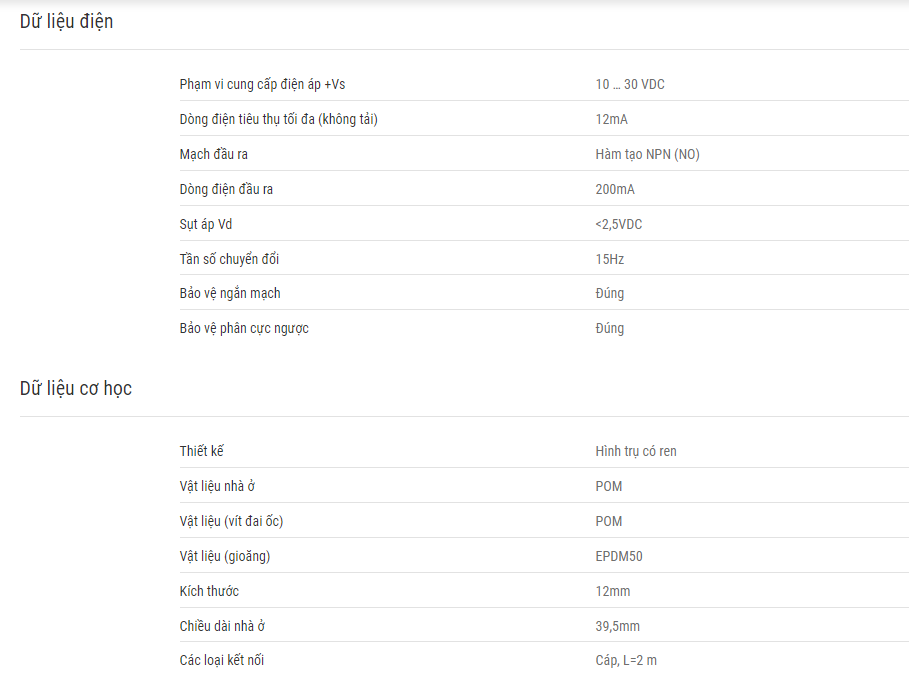The width and height of the screenshot is (909, 686).
Task: Select the '12mA' current consumption value
Action: coord(611,120)
